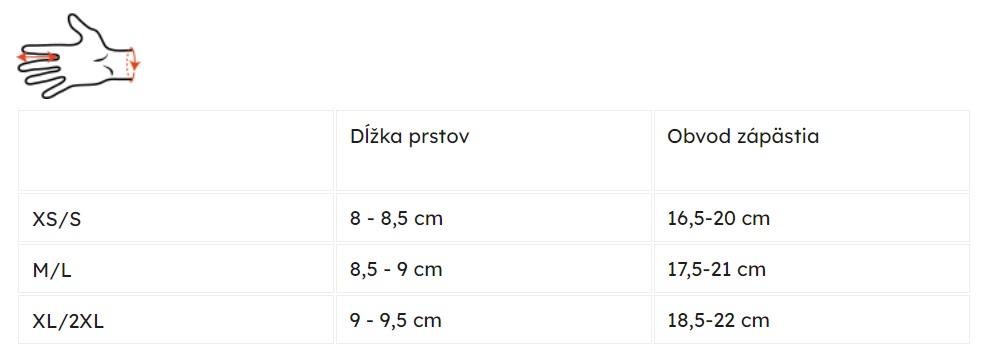Click the red finger length arrow
989x361 pixels.
point(37,57)
